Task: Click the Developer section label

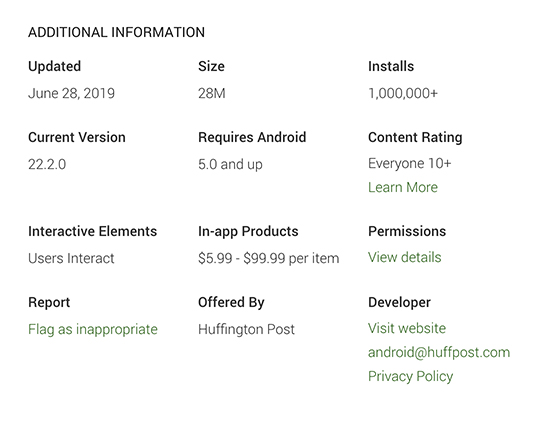Action: click(x=399, y=303)
